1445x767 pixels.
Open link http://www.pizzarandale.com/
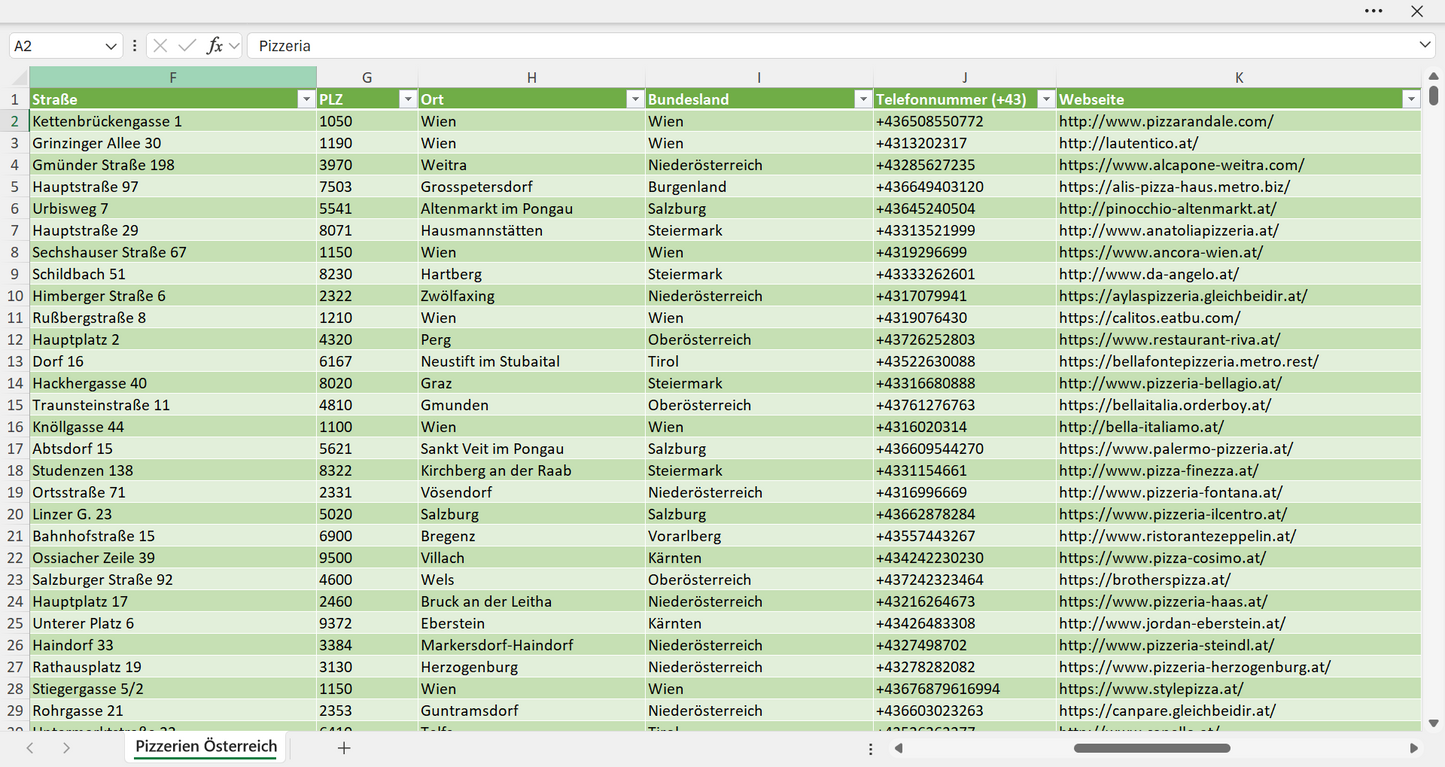pyautogui.click(x=1166, y=121)
